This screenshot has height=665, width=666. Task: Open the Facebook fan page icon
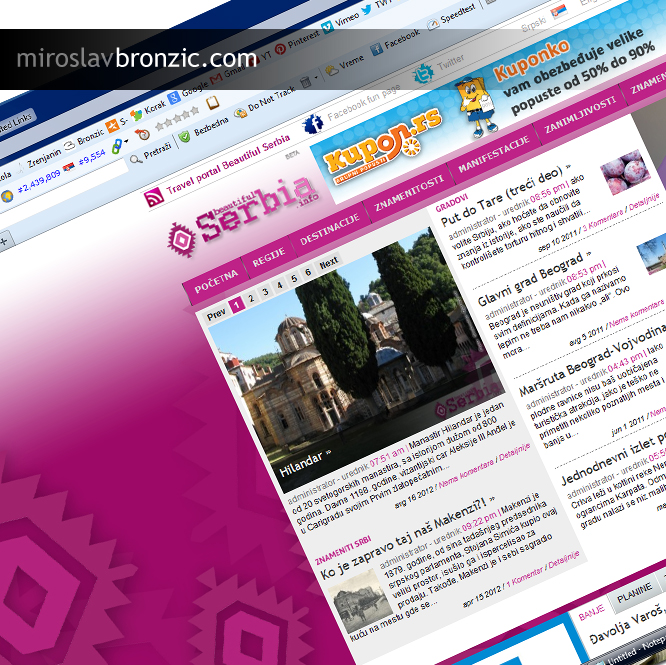pyautogui.click(x=313, y=124)
